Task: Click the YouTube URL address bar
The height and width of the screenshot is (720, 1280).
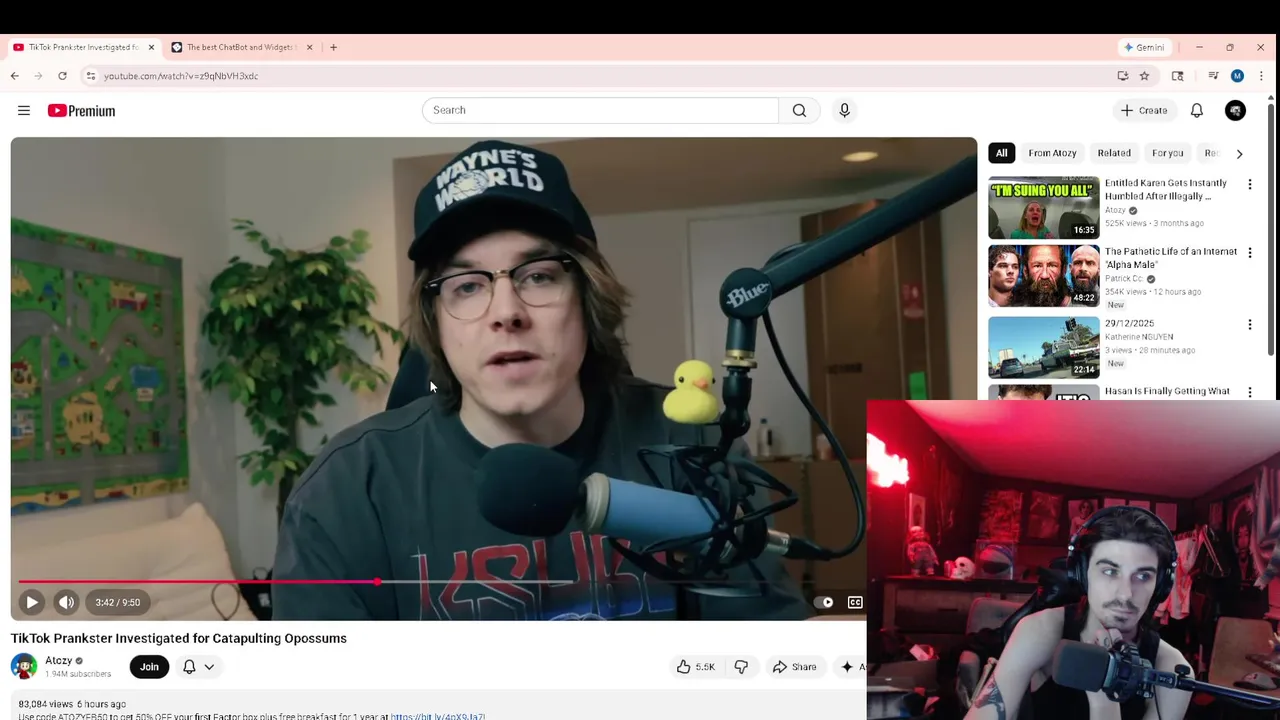Action: click(600, 76)
